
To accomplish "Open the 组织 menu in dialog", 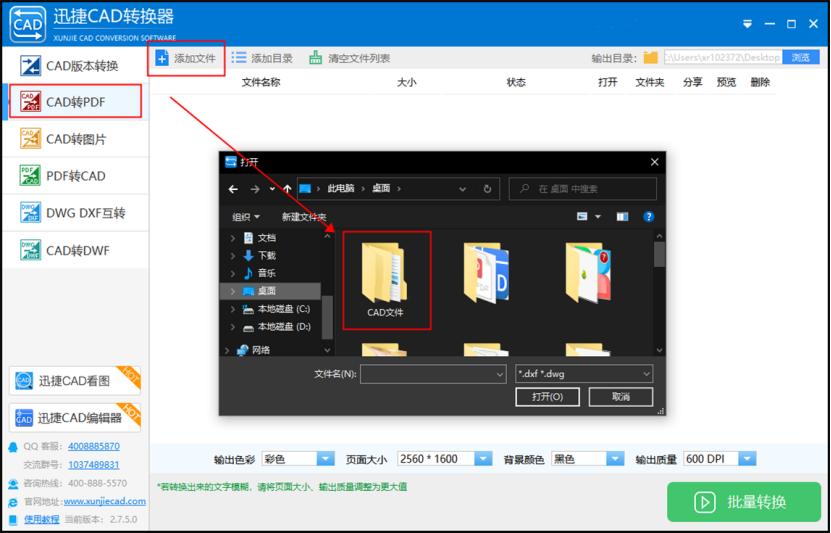I will [x=246, y=217].
